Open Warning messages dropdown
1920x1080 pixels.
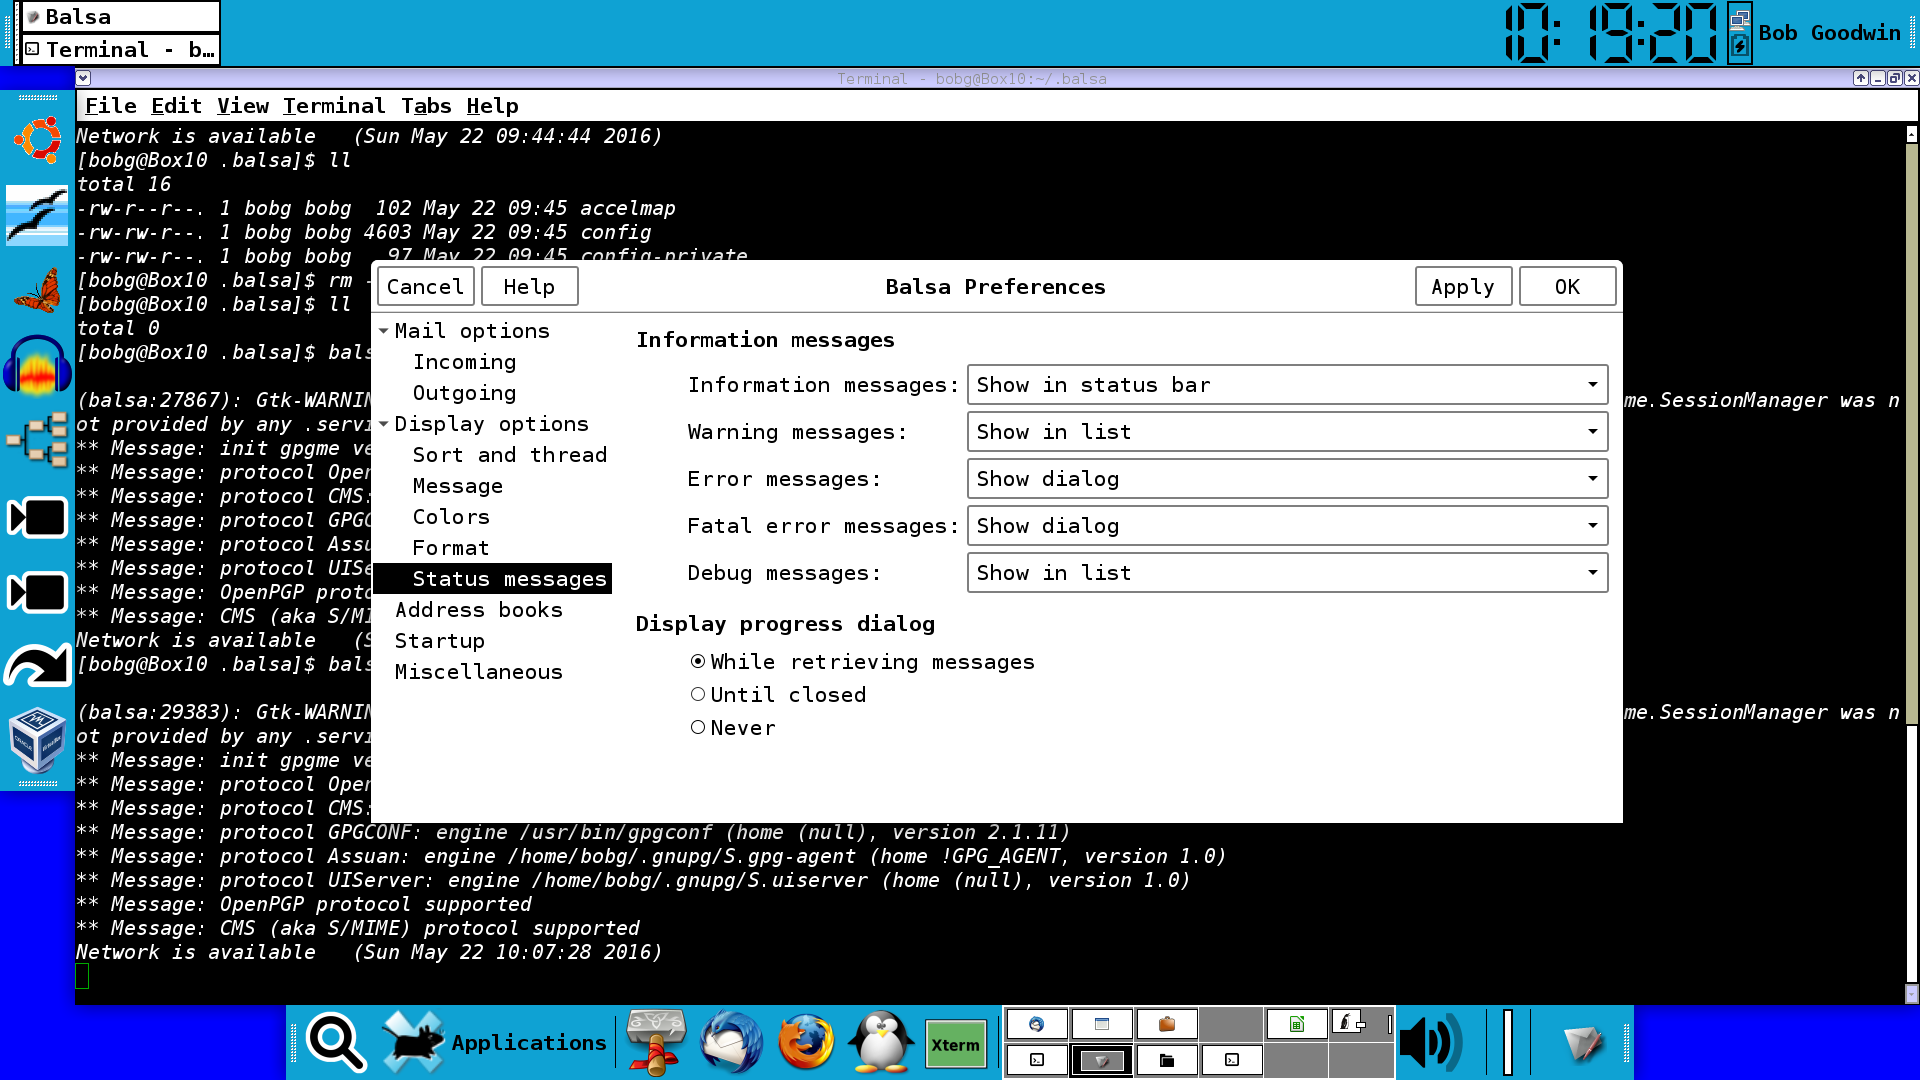1287,432
